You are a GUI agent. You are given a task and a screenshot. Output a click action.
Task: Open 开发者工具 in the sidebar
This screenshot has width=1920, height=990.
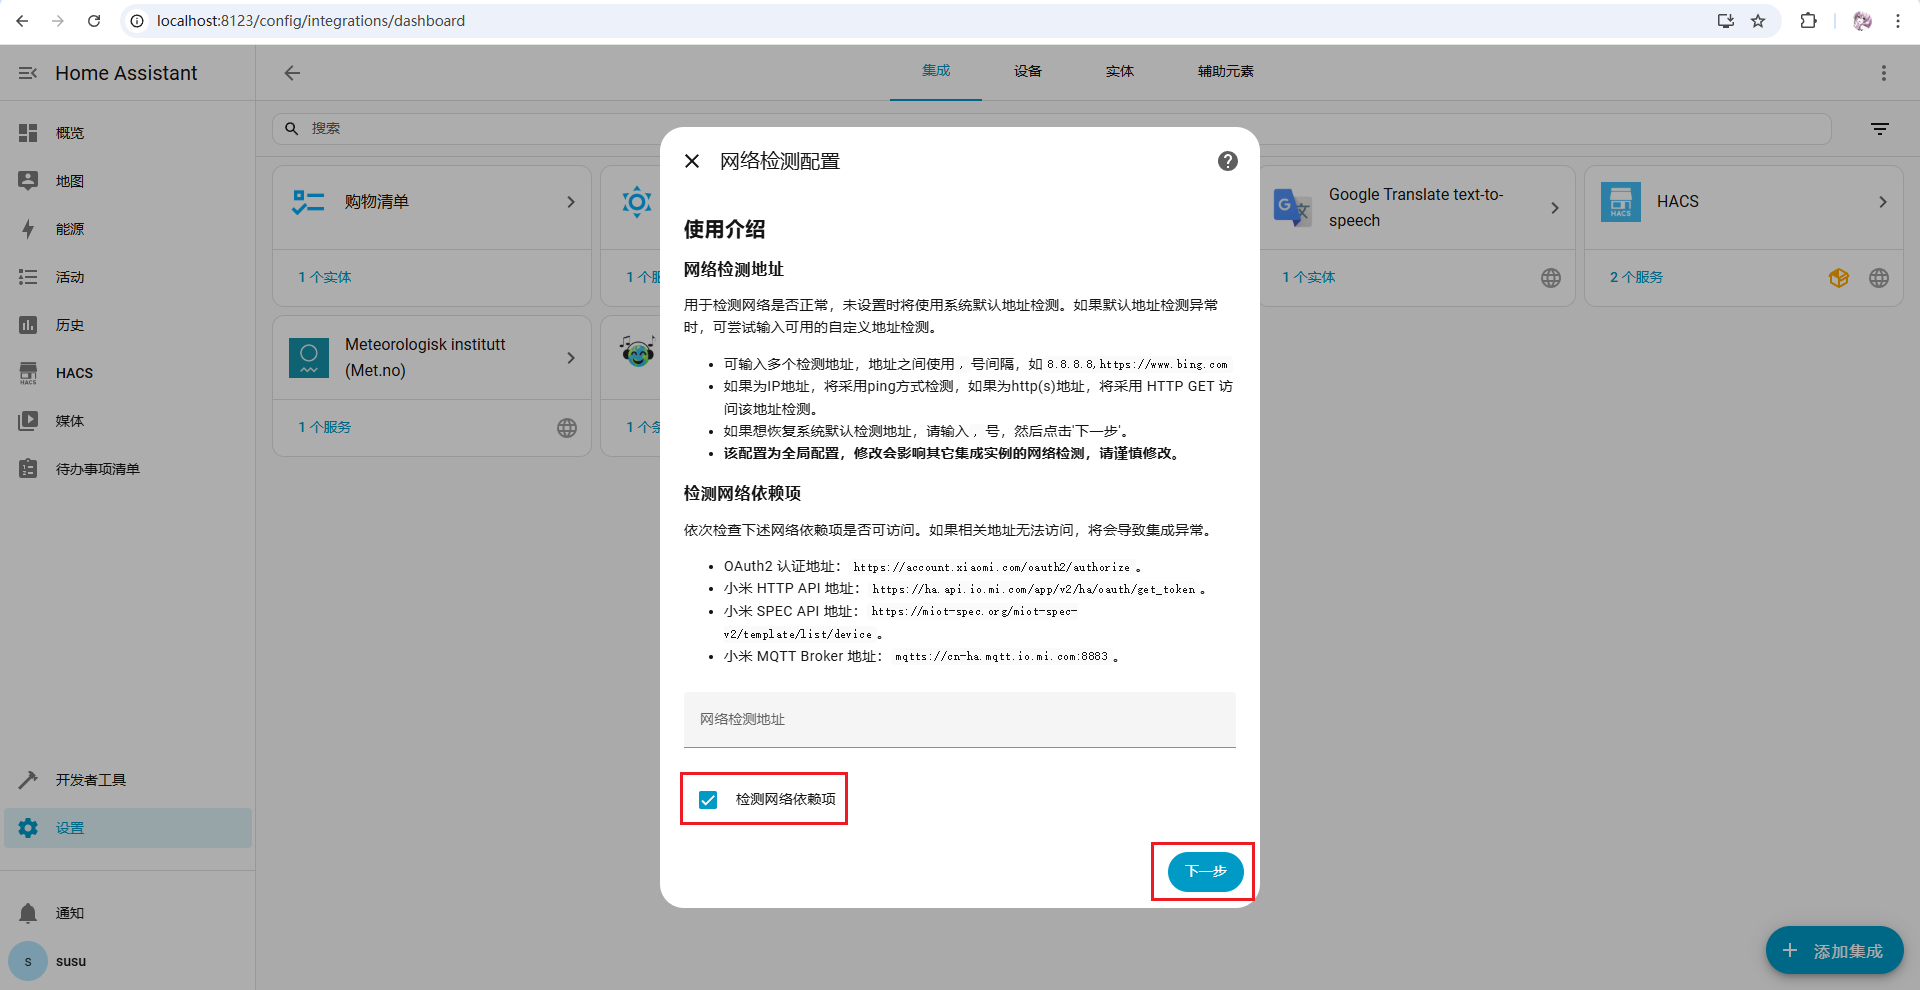90,780
